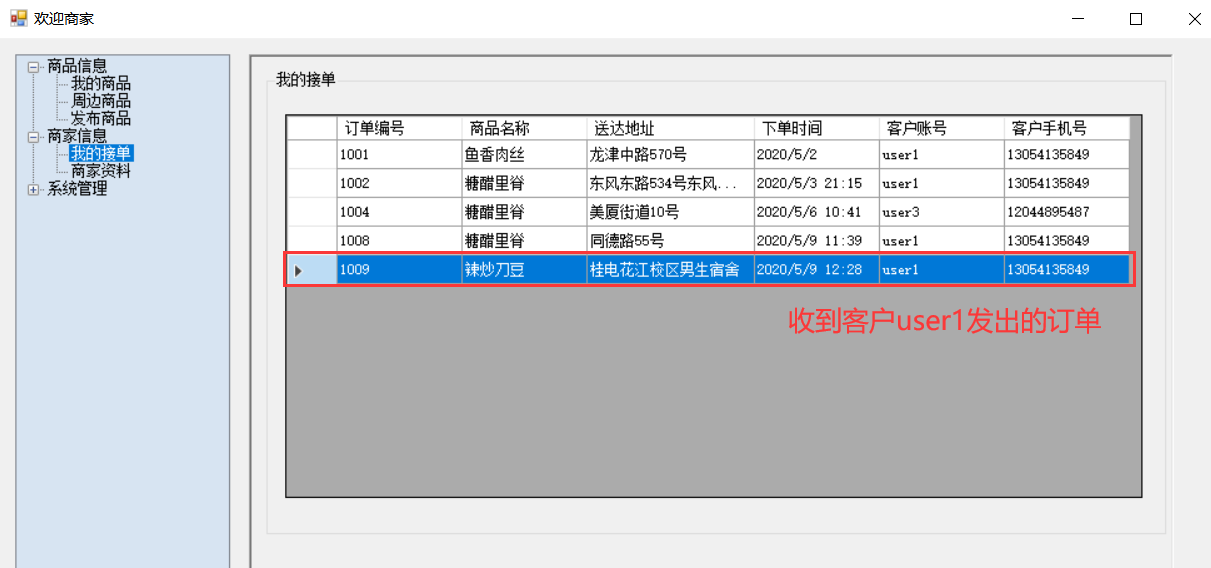Click address cell 美厦街道10号
This screenshot has width=1211, height=568.
point(670,212)
